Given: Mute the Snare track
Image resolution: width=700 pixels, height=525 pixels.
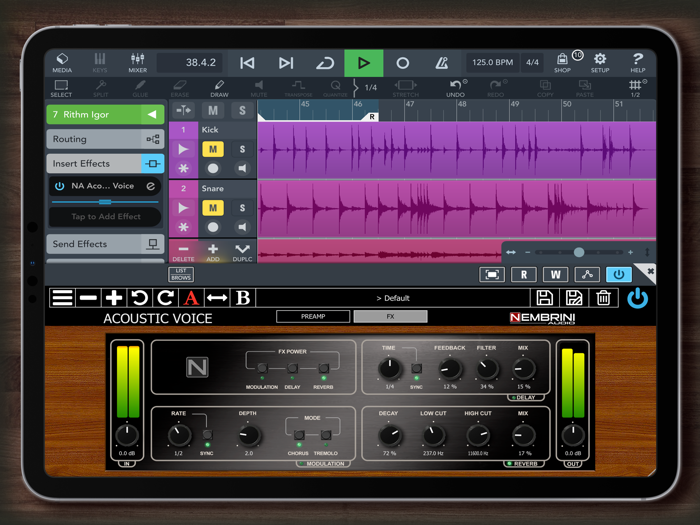Looking at the screenshot, I should [x=213, y=208].
